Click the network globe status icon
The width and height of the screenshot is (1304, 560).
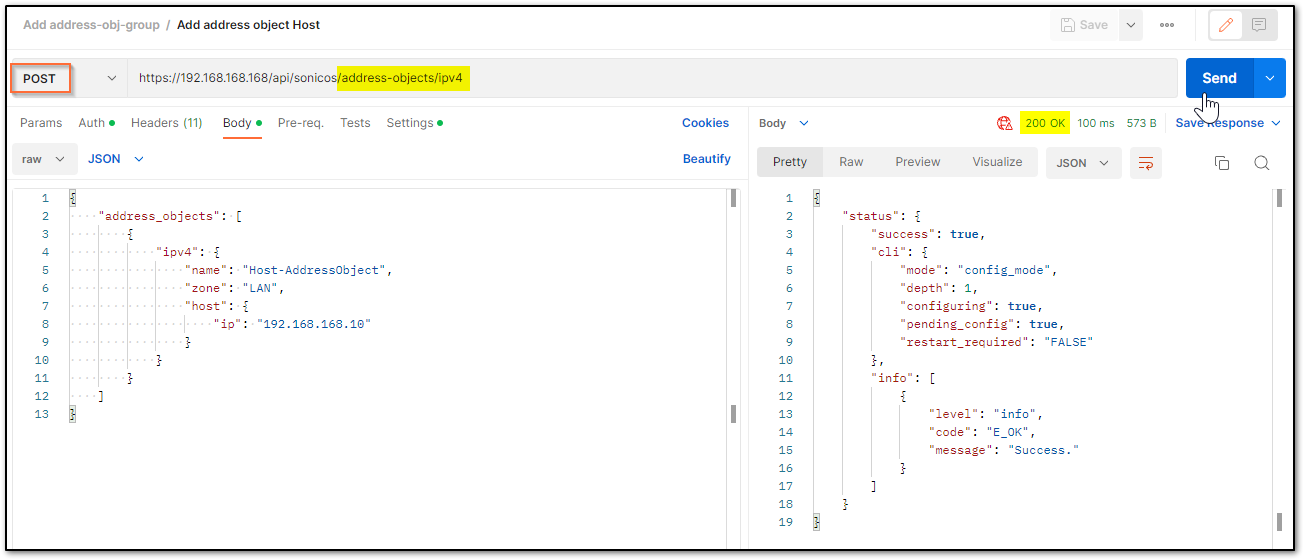pyautogui.click(x=1004, y=123)
